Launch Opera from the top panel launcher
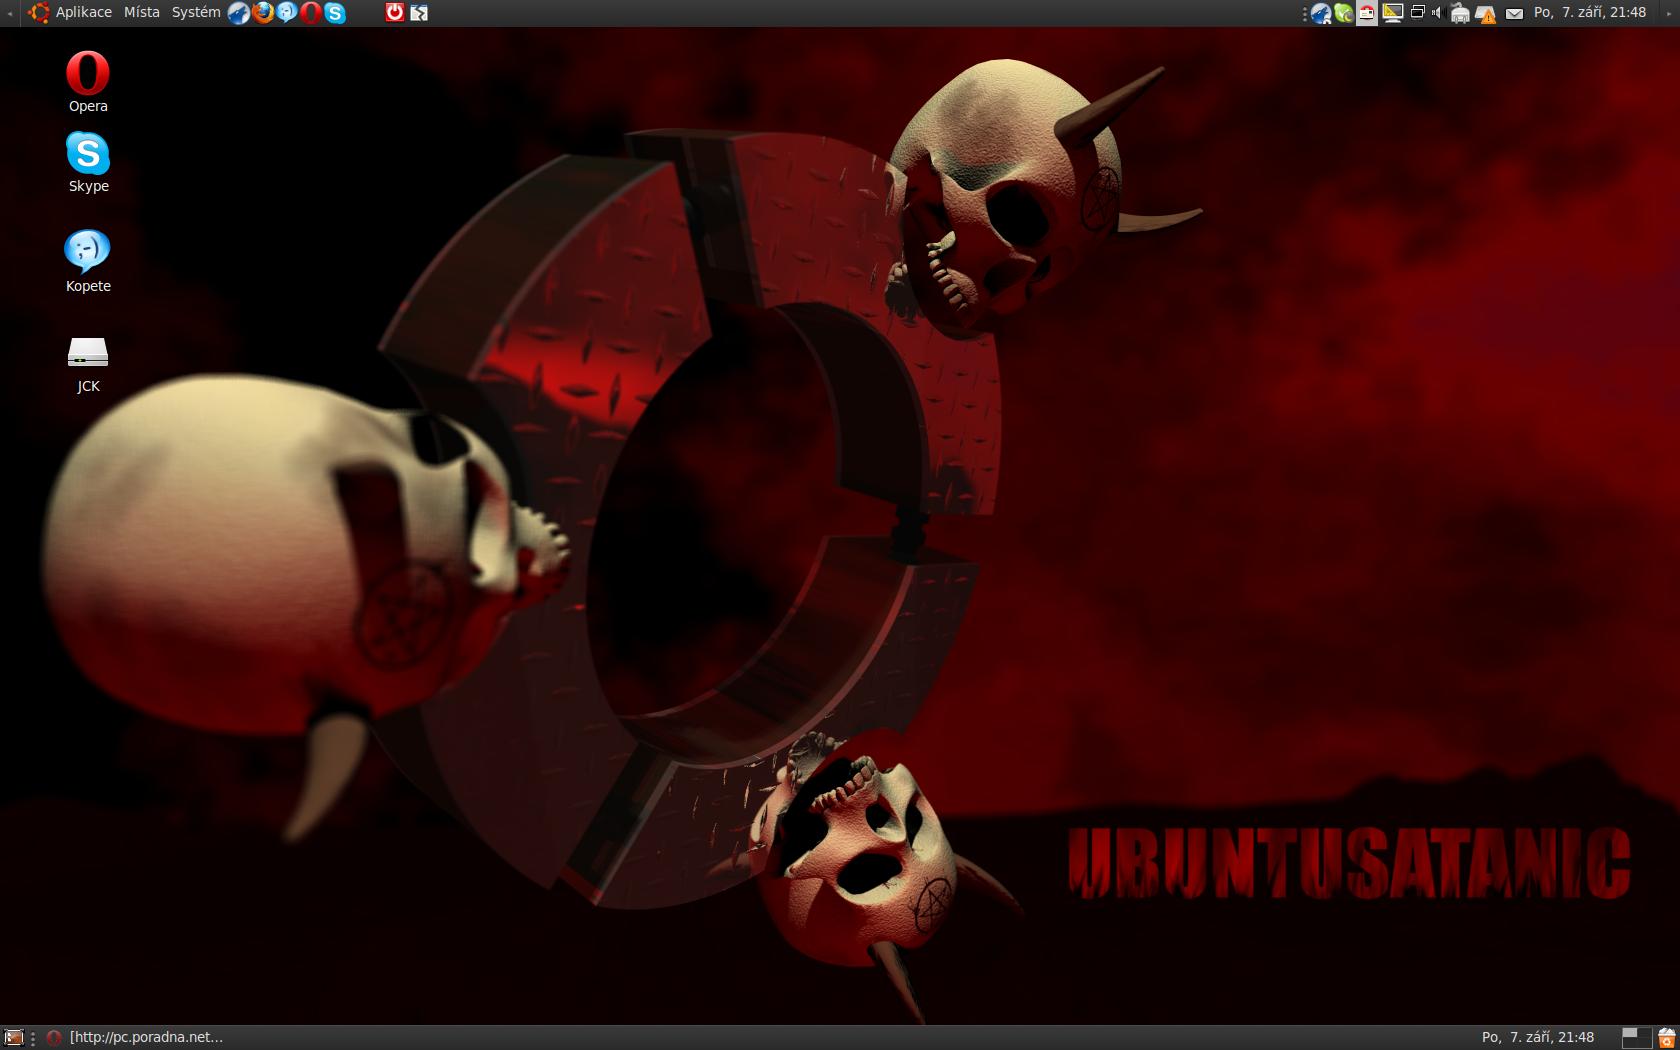 coord(311,13)
